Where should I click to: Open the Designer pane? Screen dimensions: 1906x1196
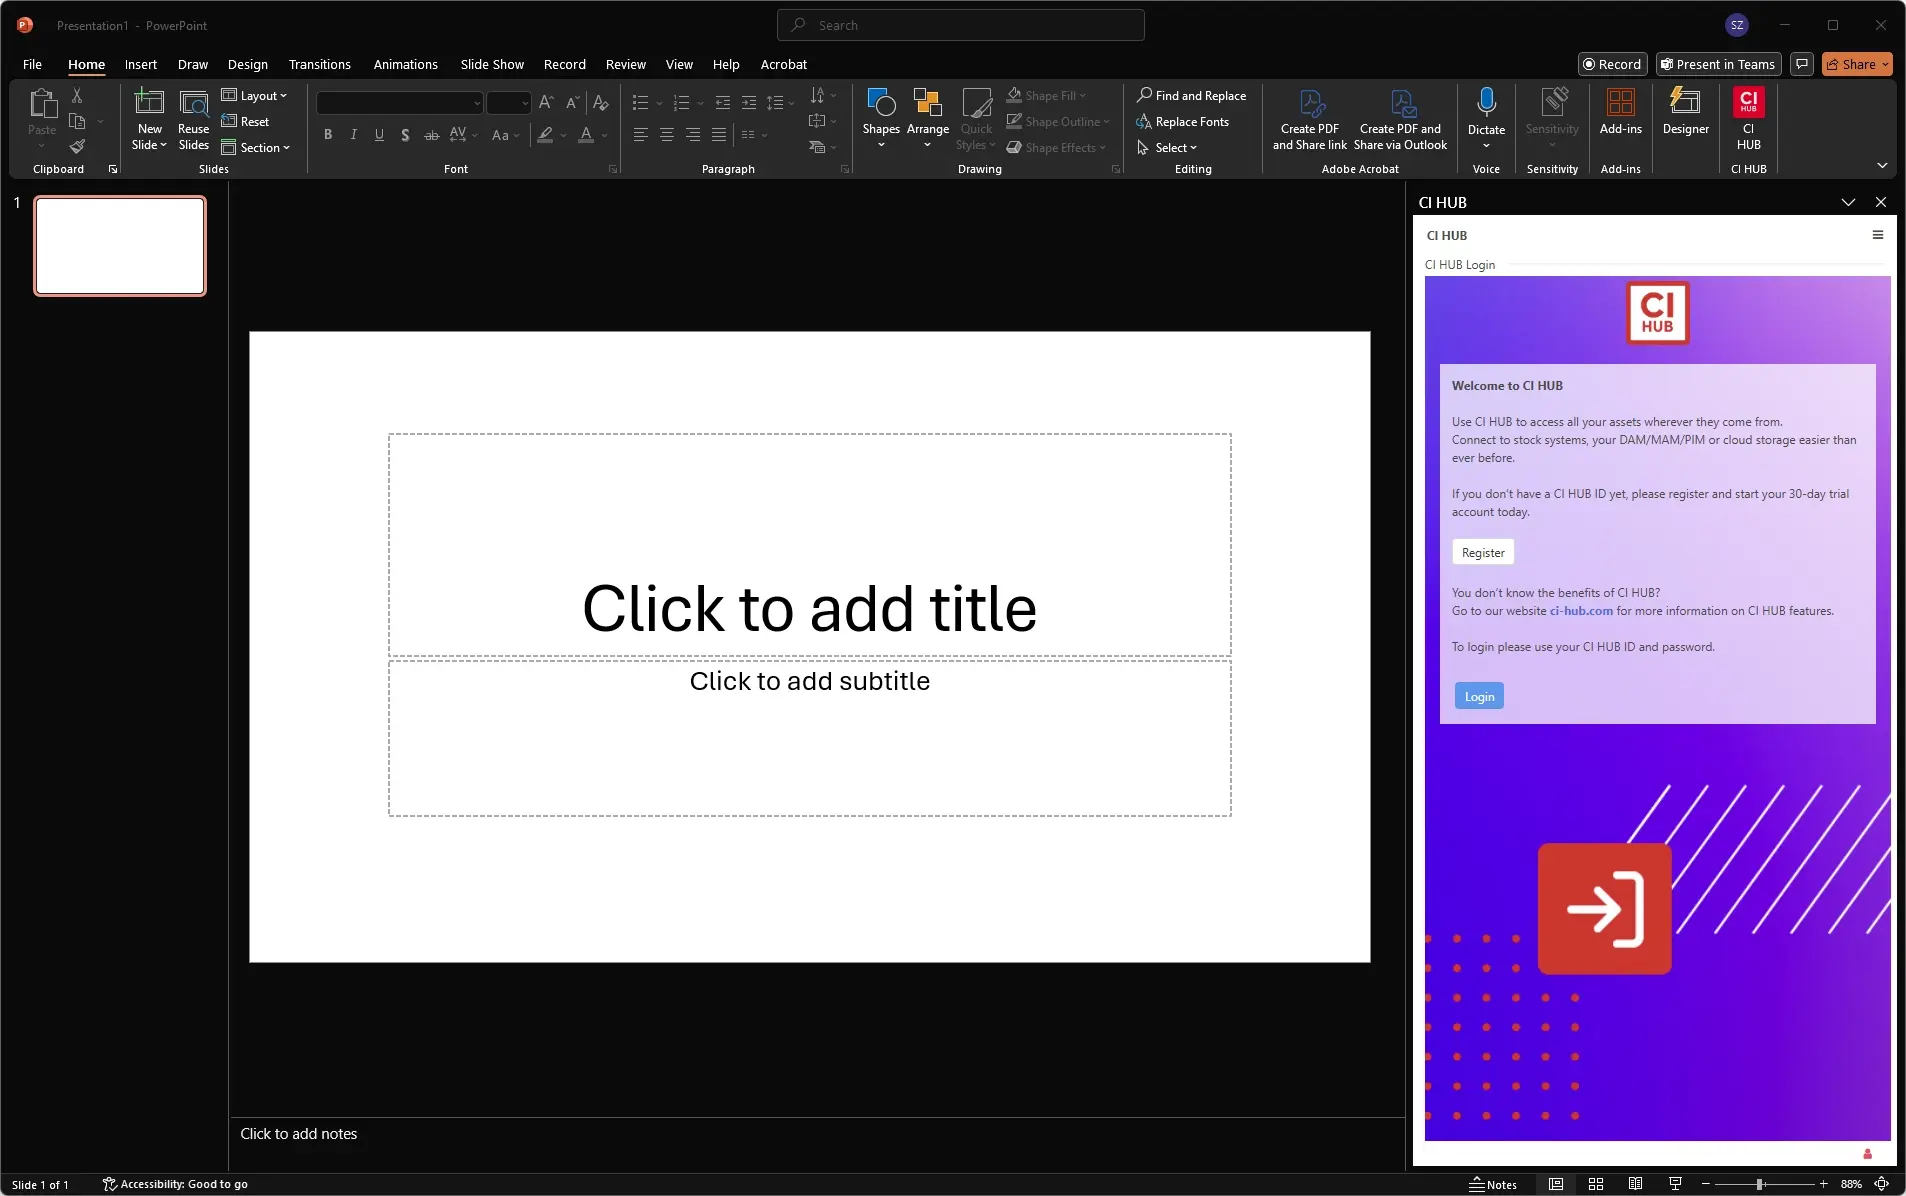[1685, 112]
